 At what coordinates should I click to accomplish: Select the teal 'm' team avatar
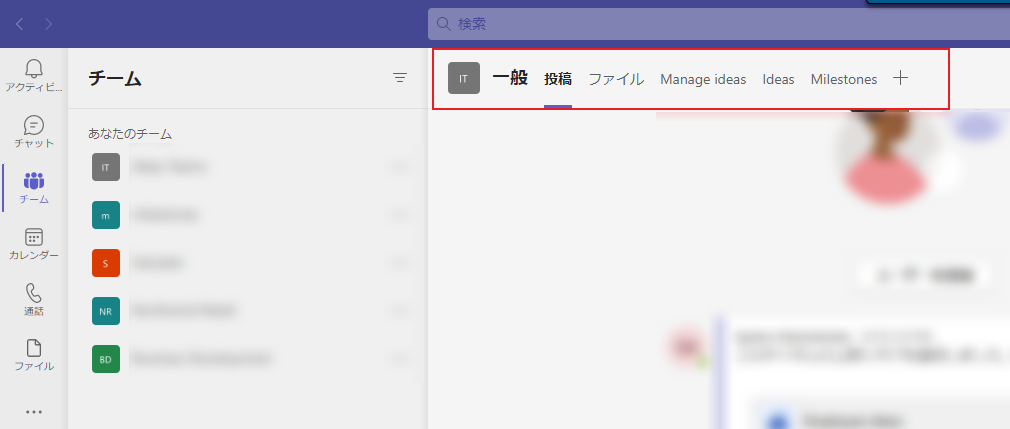tap(106, 215)
